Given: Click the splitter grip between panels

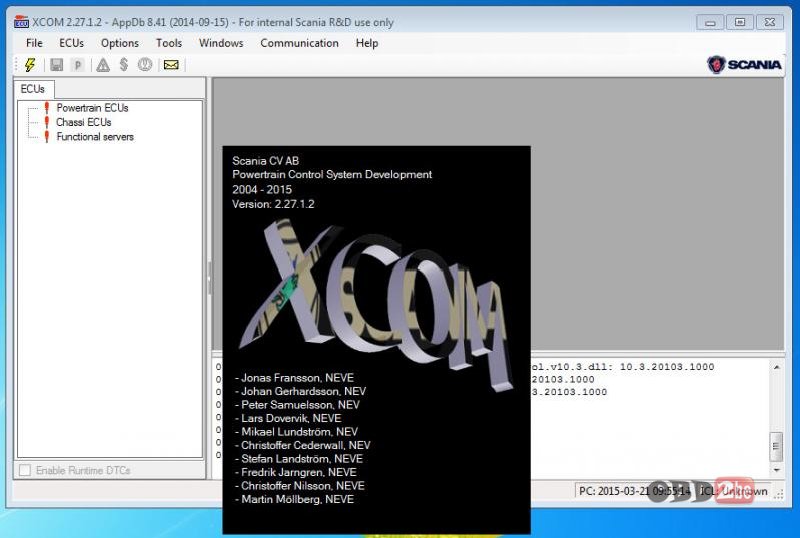Looking at the screenshot, I should click(209, 278).
